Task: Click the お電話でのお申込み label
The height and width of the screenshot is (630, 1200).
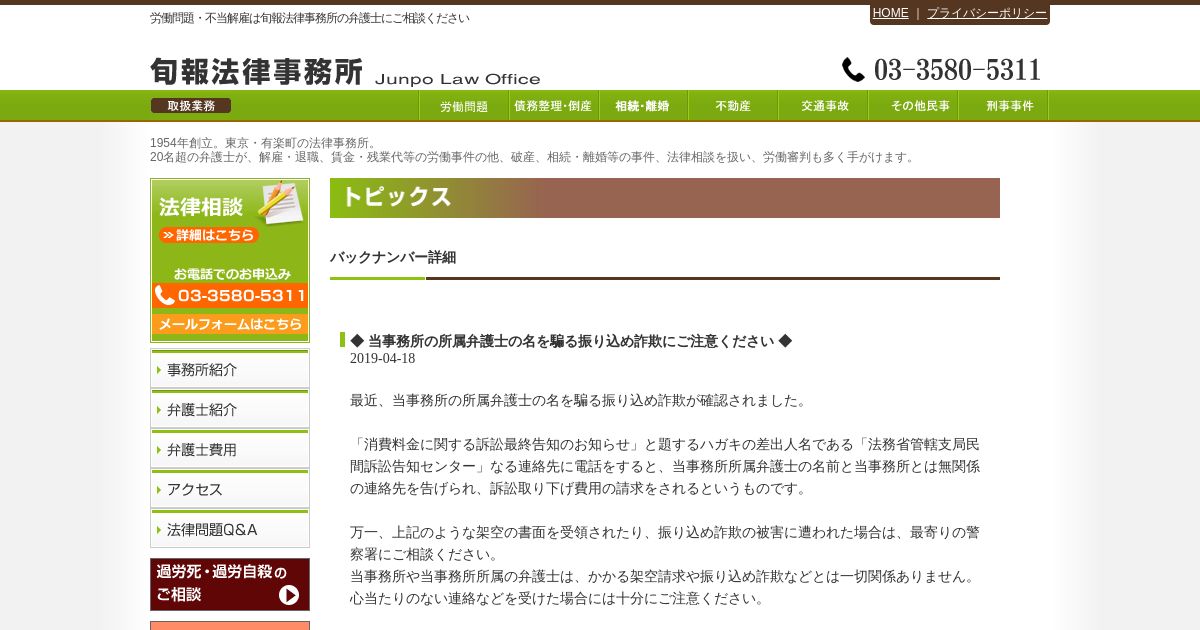Action: [x=232, y=273]
